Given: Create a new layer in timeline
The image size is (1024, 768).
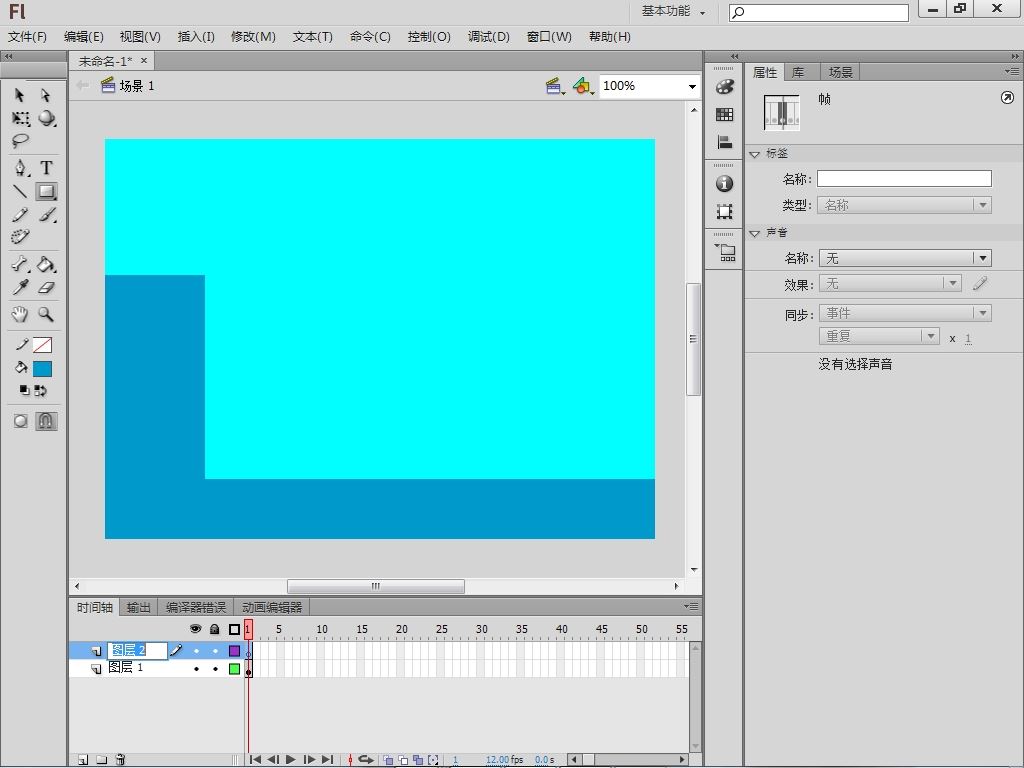Looking at the screenshot, I should (x=83, y=760).
